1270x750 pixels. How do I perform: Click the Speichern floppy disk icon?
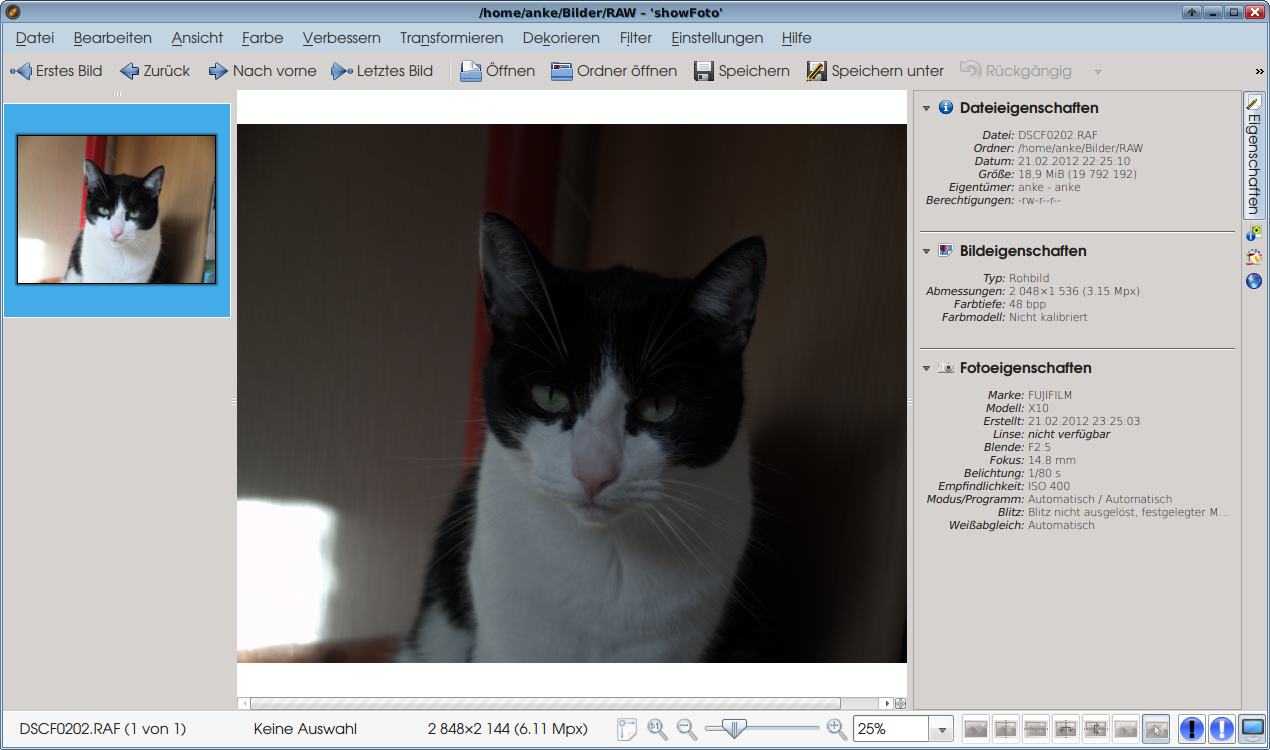point(704,71)
